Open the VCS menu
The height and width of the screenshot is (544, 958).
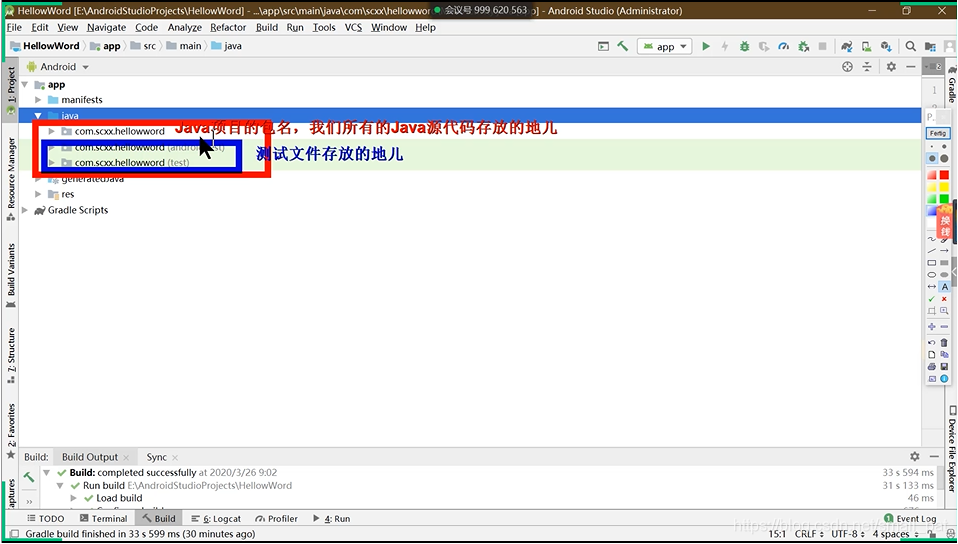point(353,28)
